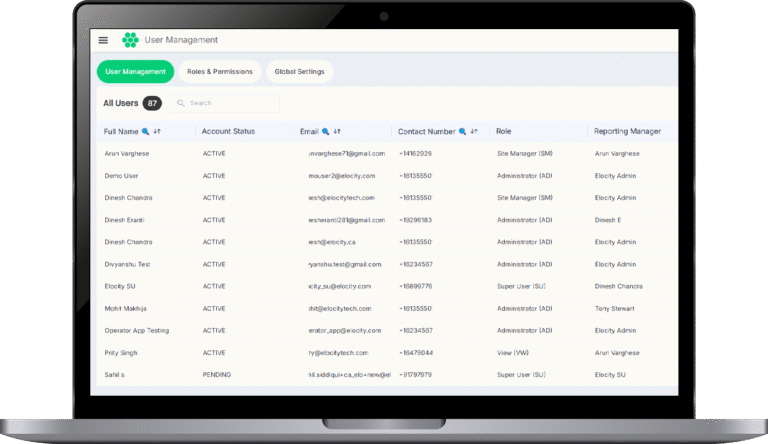768x444 pixels.
Task: Select the Arun Varghese user row
Action: (x=125, y=153)
